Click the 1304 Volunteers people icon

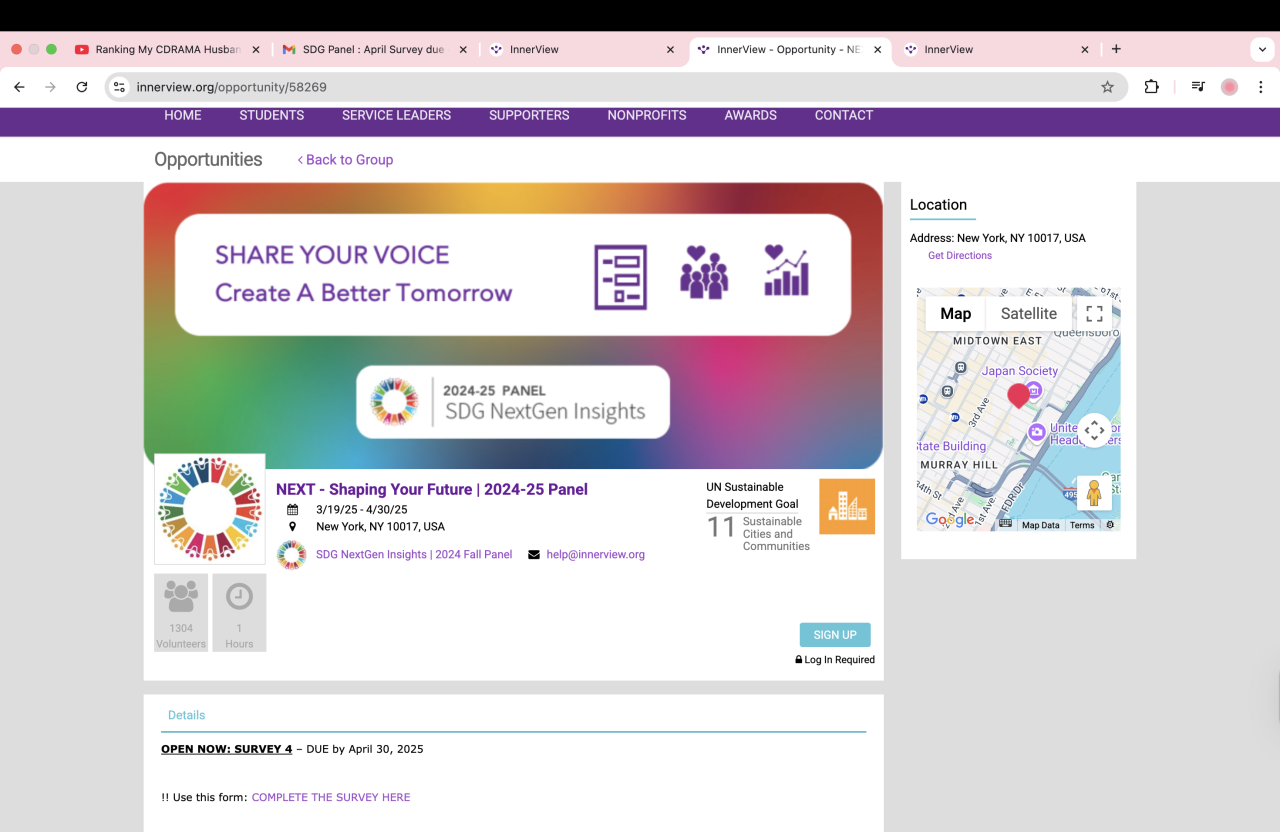click(x=181, y=596)
